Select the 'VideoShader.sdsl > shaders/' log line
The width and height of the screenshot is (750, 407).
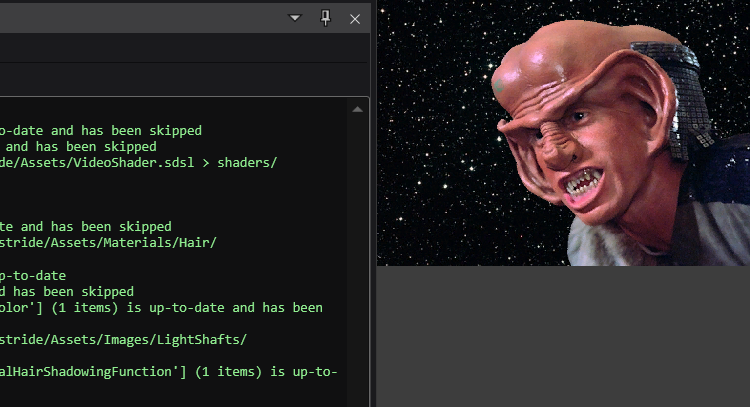[139, 163]
